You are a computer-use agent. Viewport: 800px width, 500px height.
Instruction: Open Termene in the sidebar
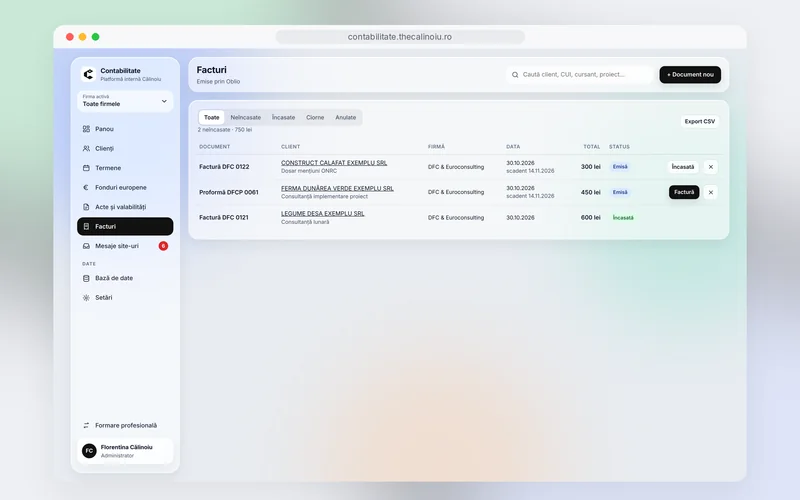point(125,168)
